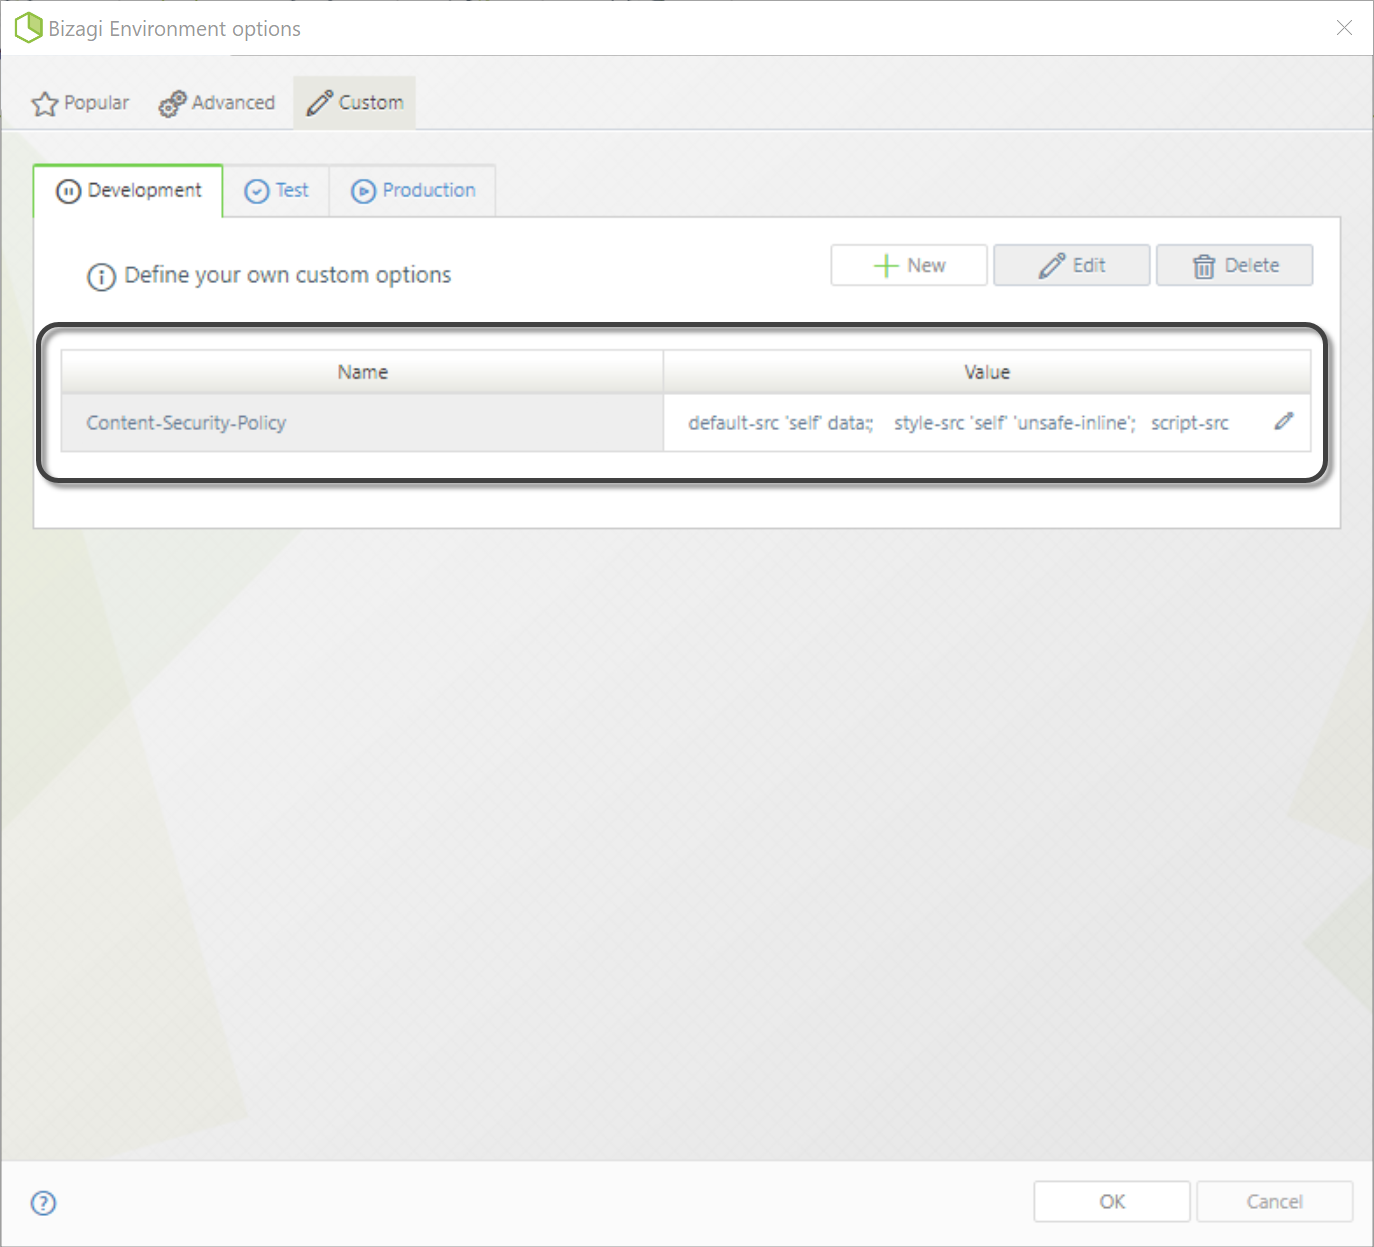Switch to the Test environment tab

(277, 191)
